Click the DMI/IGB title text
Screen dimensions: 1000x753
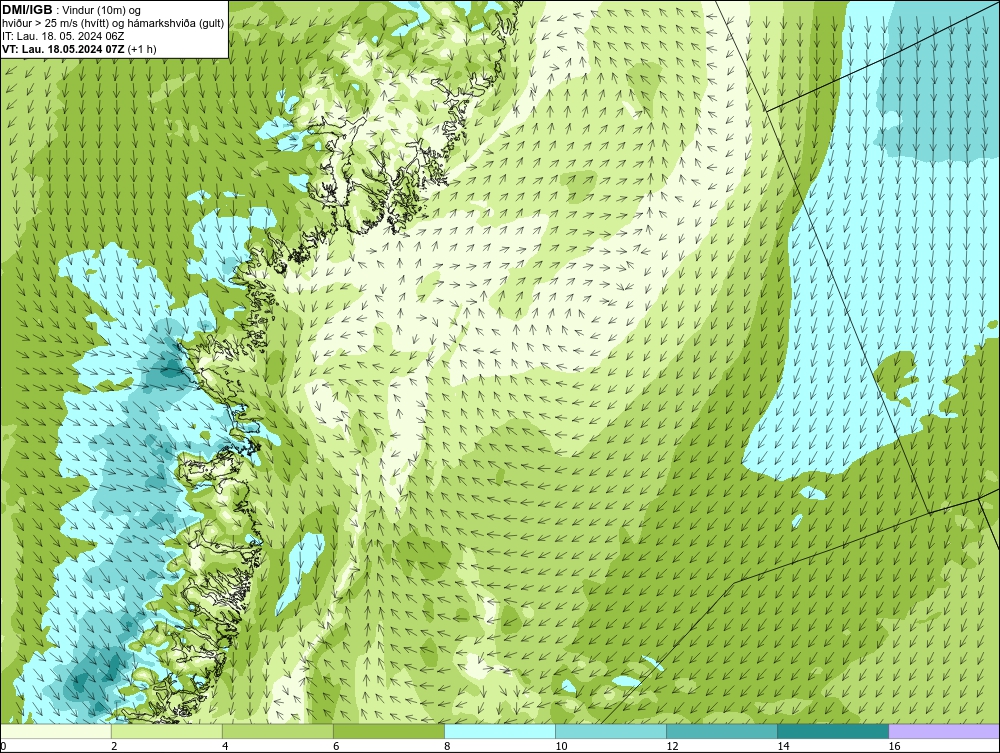point(27,10)
